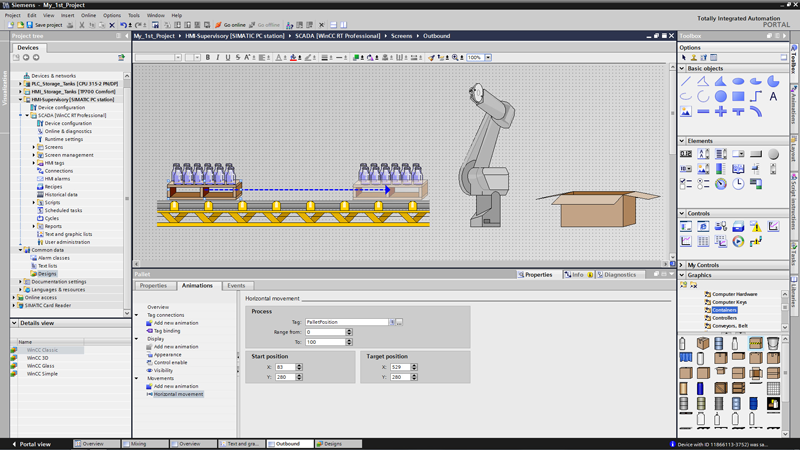Click the tag browse '...' button

(x=399, y=322)
